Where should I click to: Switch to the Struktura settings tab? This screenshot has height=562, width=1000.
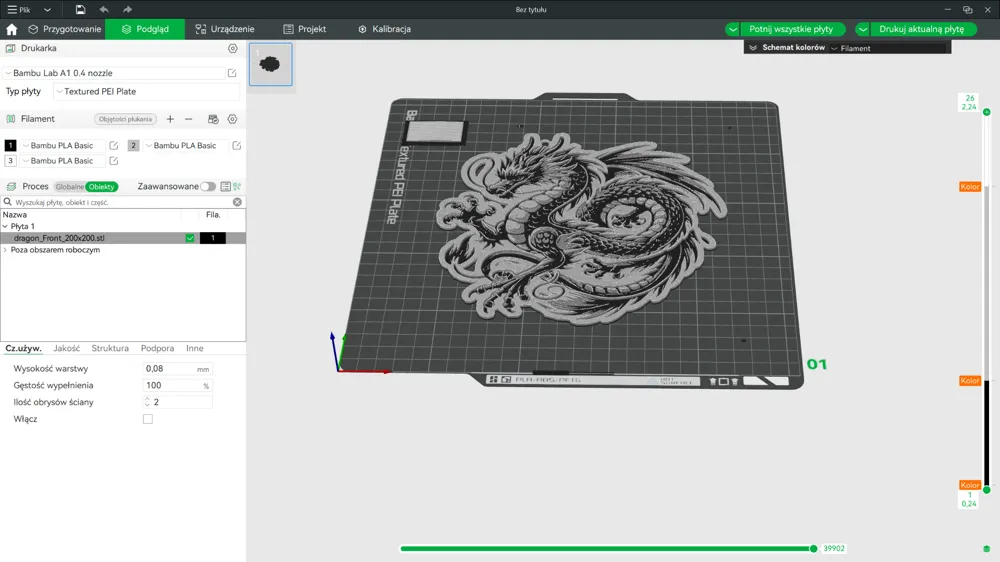(x=110, y=348)
